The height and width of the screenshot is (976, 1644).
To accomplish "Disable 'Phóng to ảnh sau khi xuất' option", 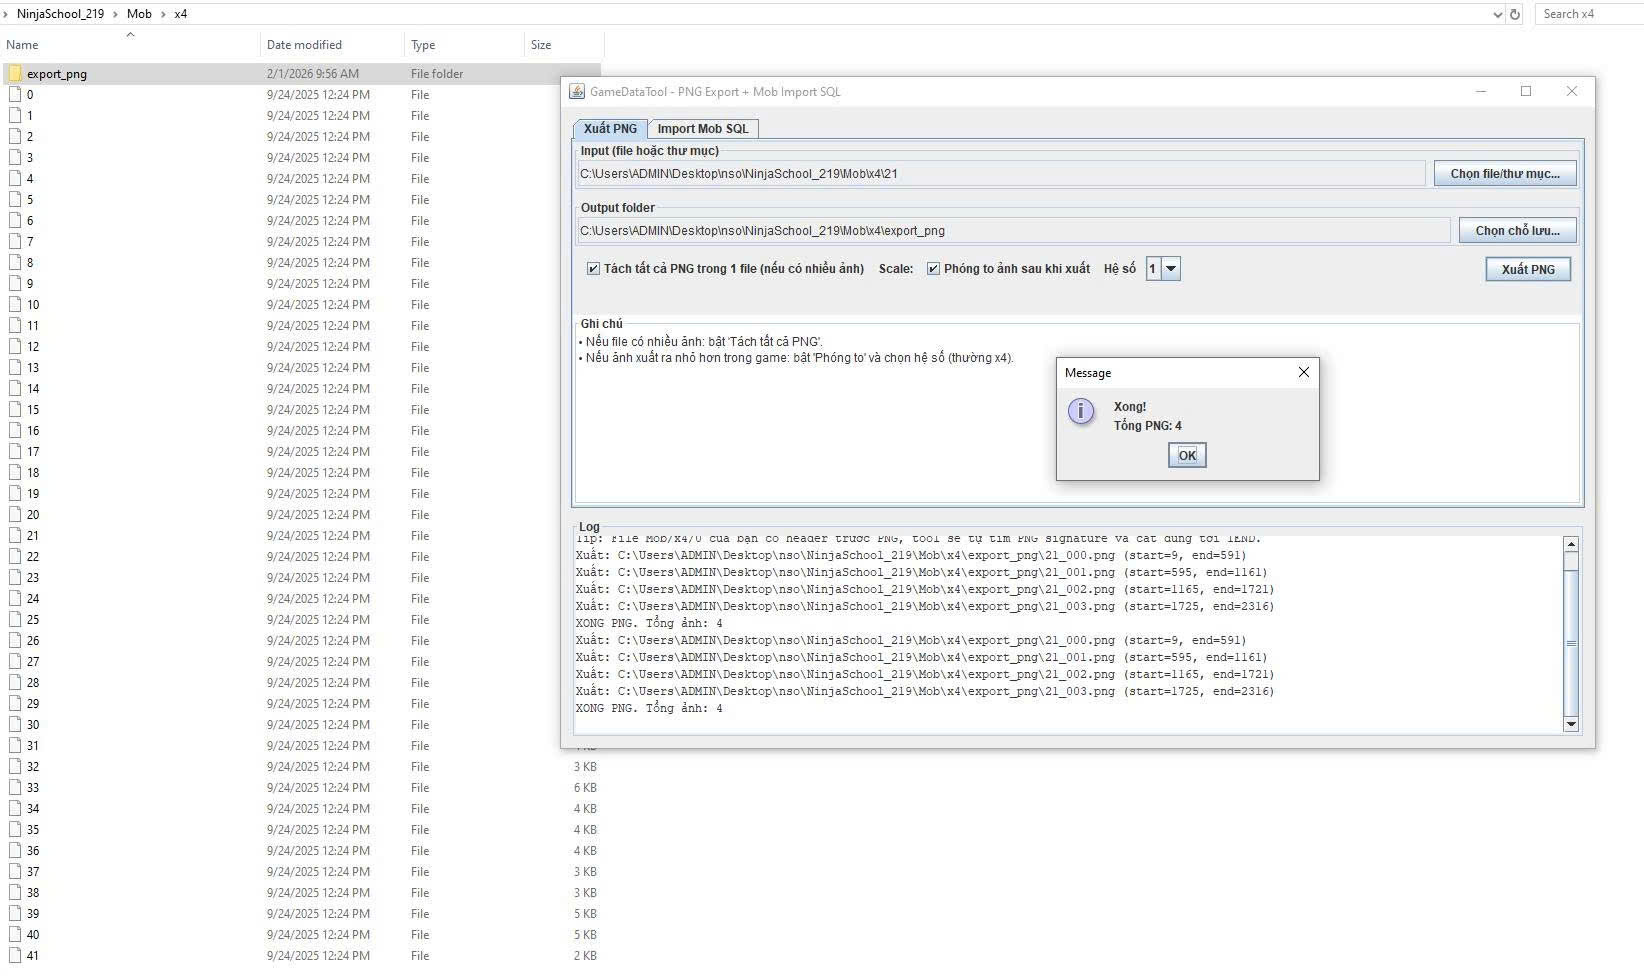I will click(x=932, y=268).
